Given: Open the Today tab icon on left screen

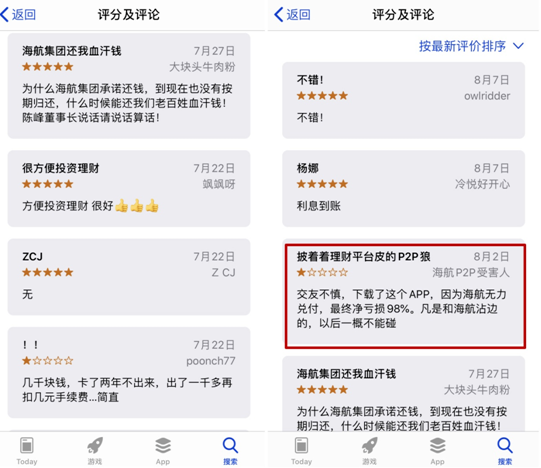Looking at the screenshot, I should 27,445.
